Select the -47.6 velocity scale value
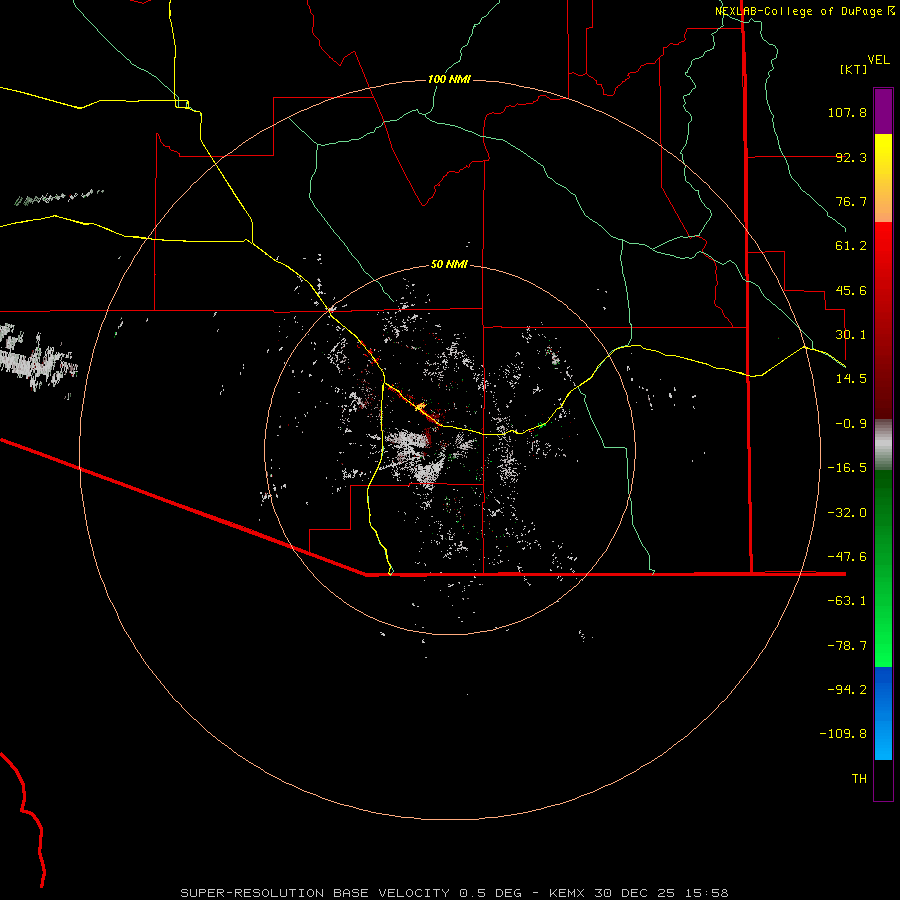This screenshot has width=900, height=900. coord(847,557)
